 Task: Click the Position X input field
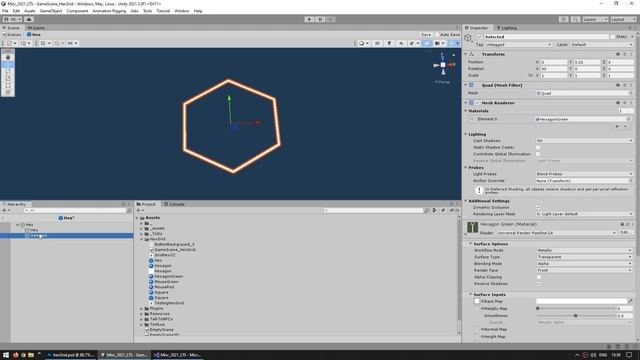pos(554,62)
